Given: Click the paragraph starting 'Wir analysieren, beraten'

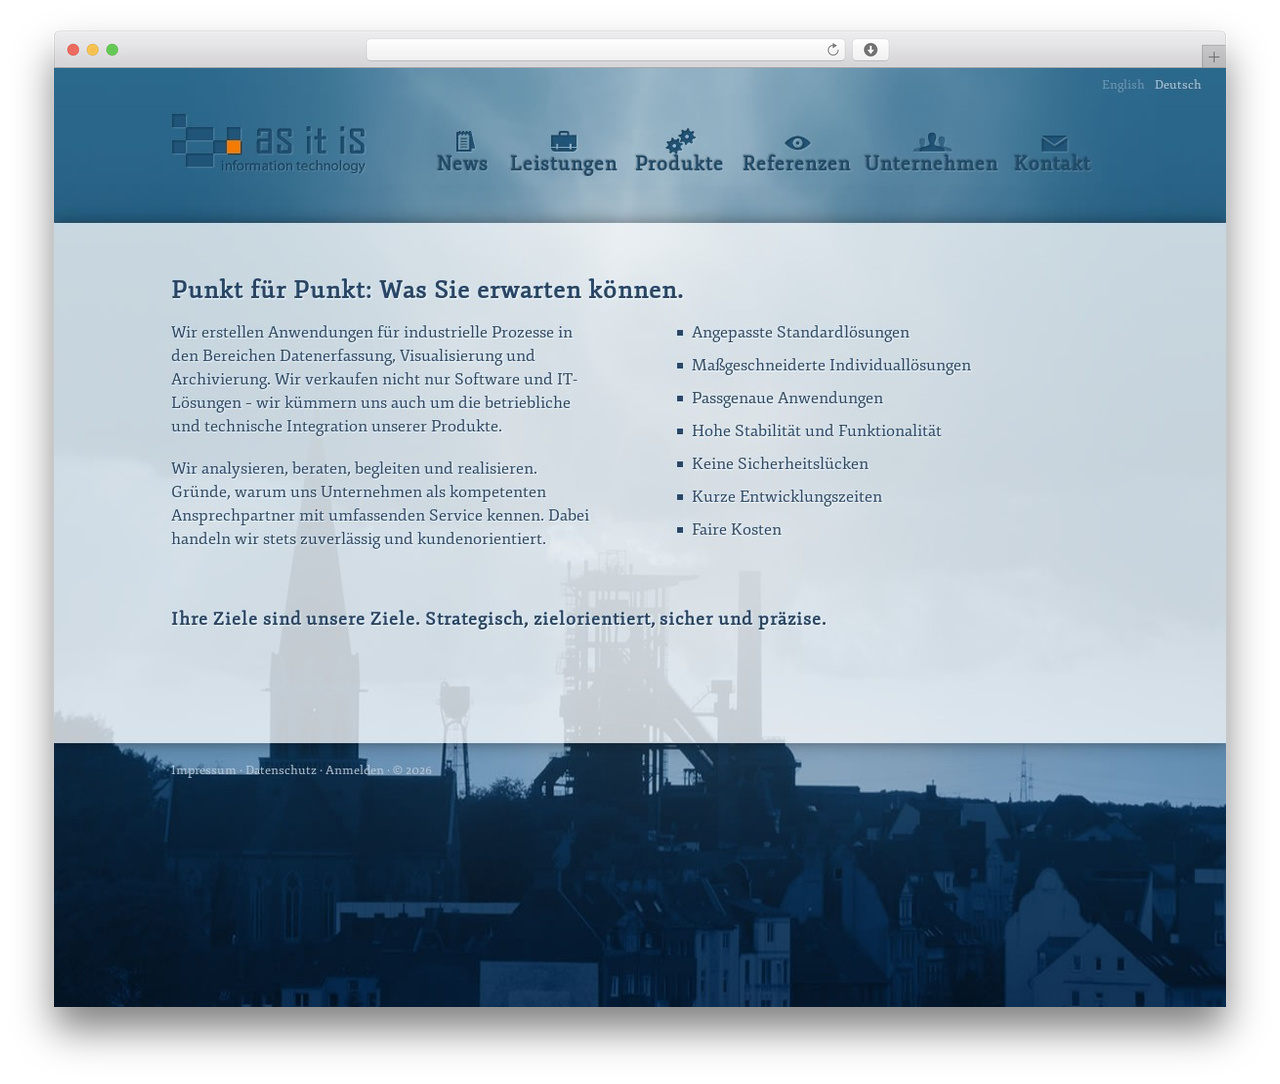Looking at the screenshot, I should point(380,504).
